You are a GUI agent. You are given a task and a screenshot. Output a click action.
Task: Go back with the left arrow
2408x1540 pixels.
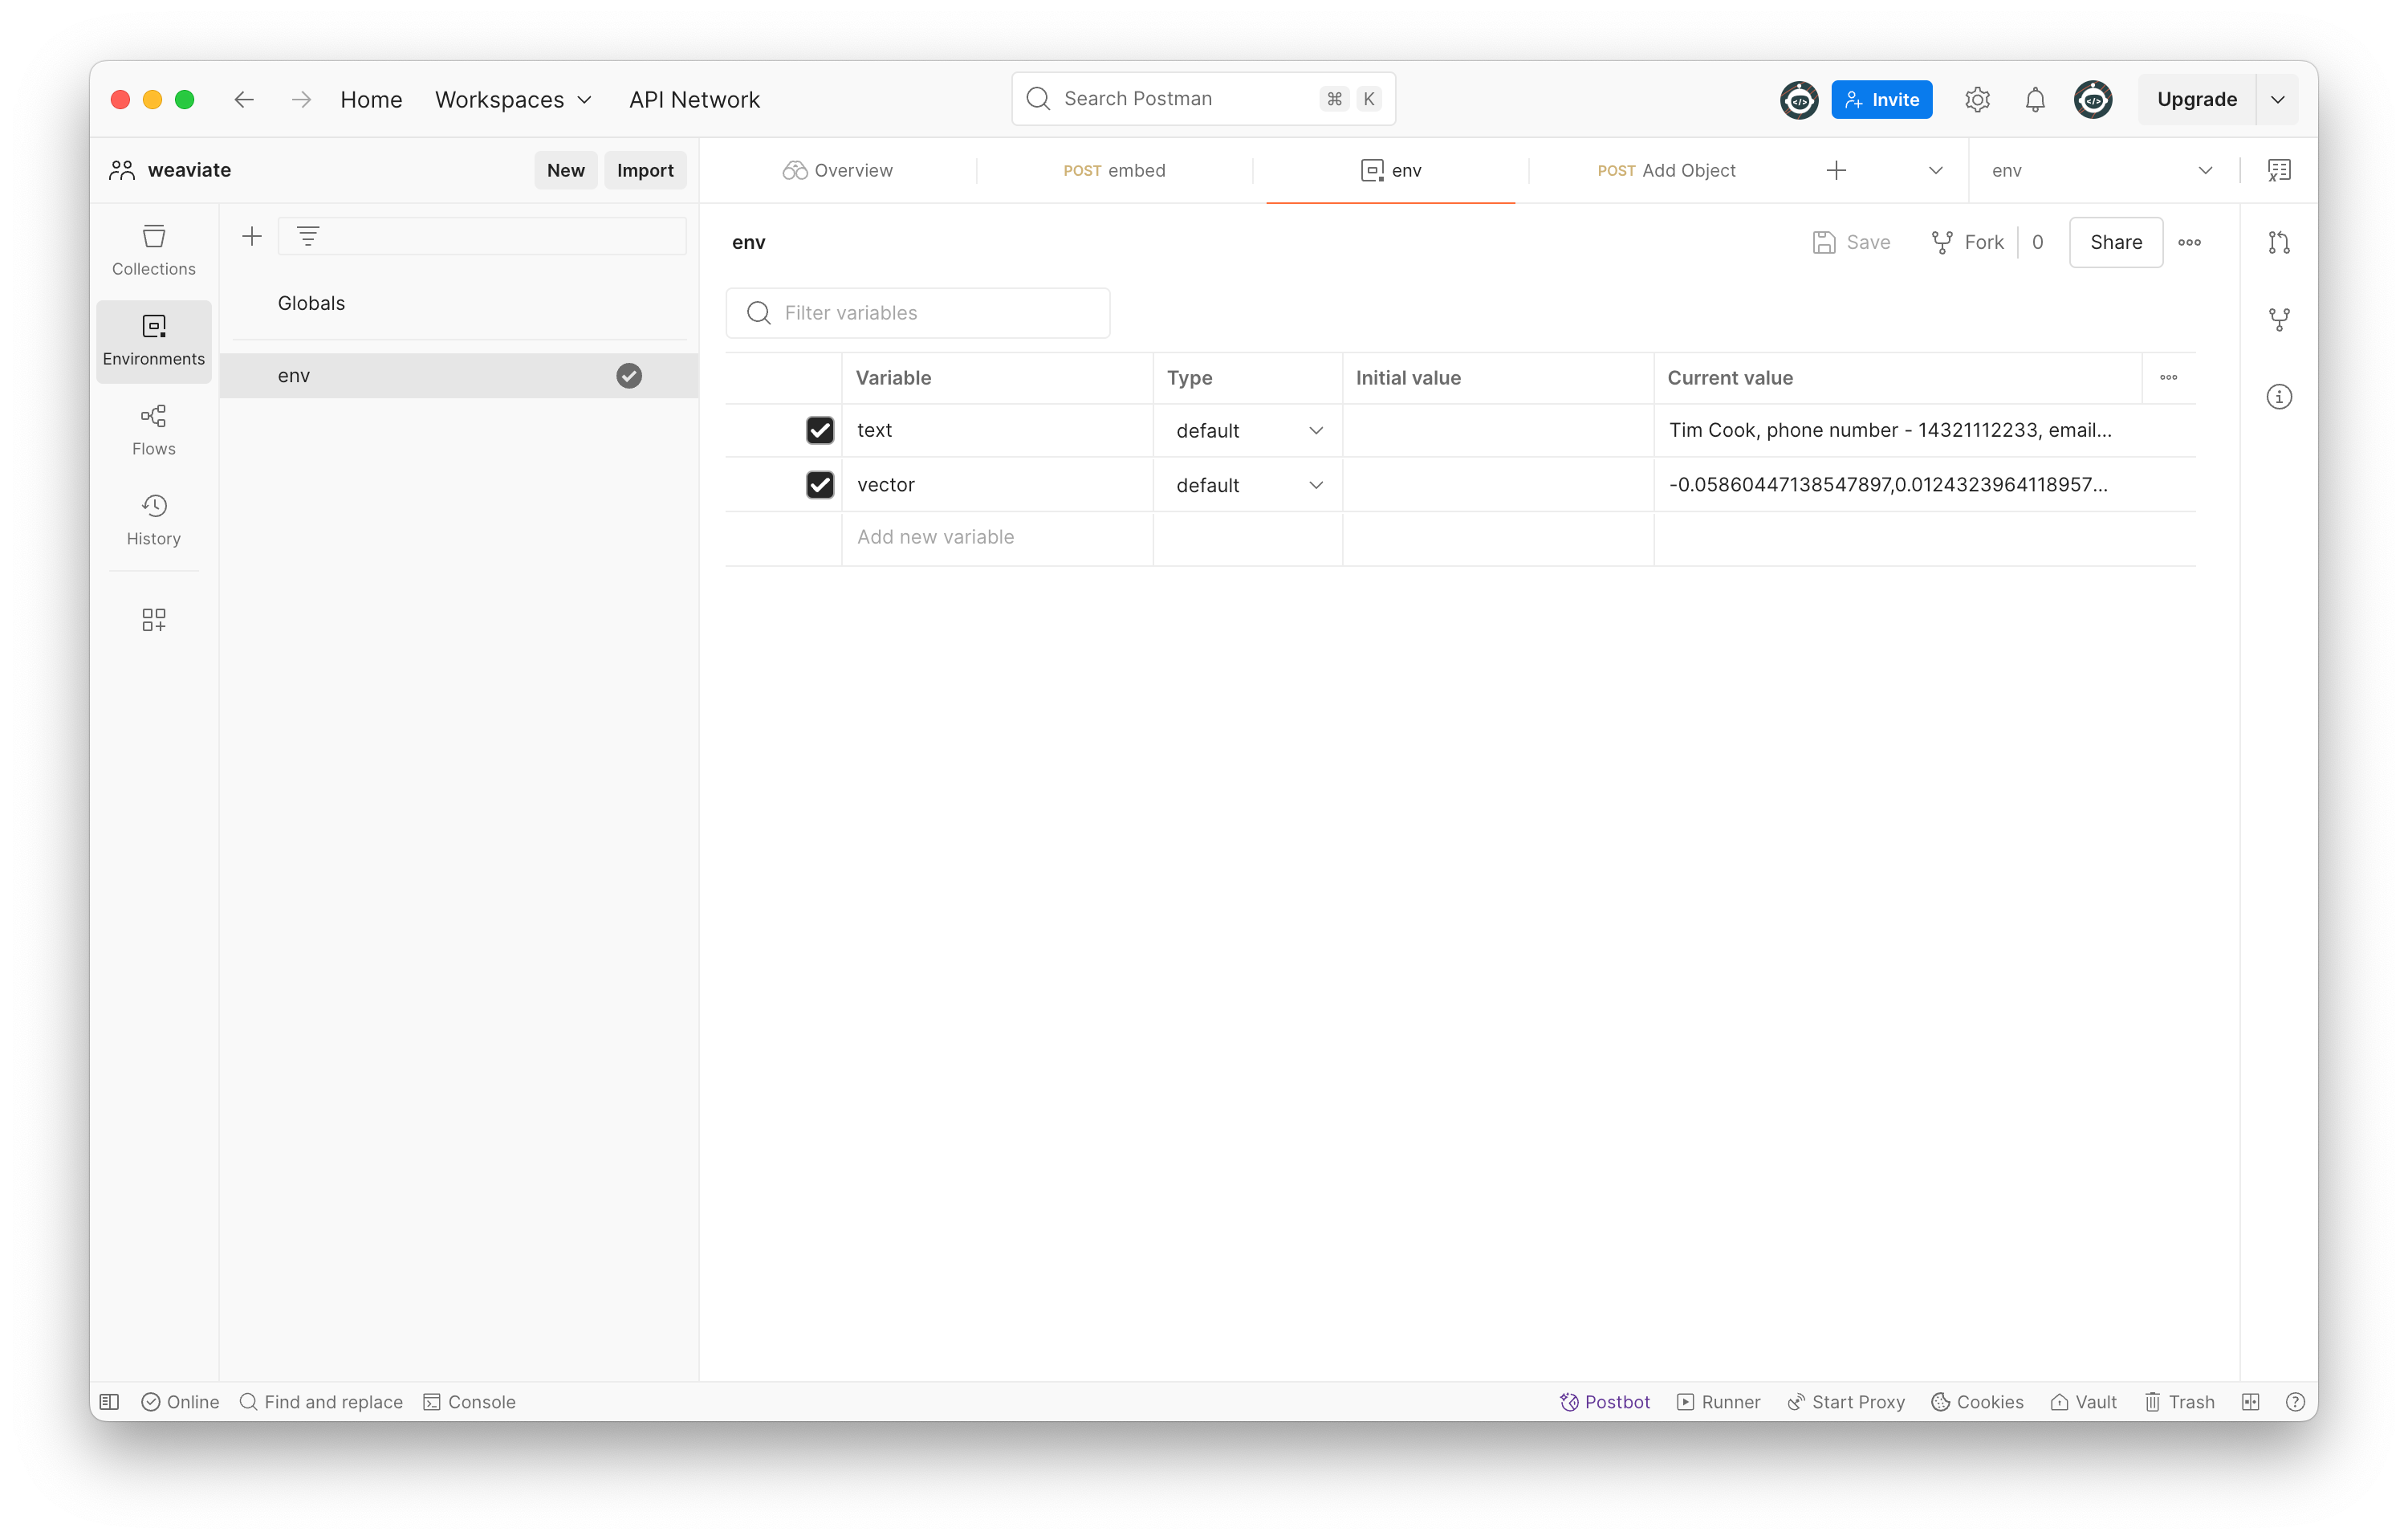pyautogui.click(x=244, y=99)
